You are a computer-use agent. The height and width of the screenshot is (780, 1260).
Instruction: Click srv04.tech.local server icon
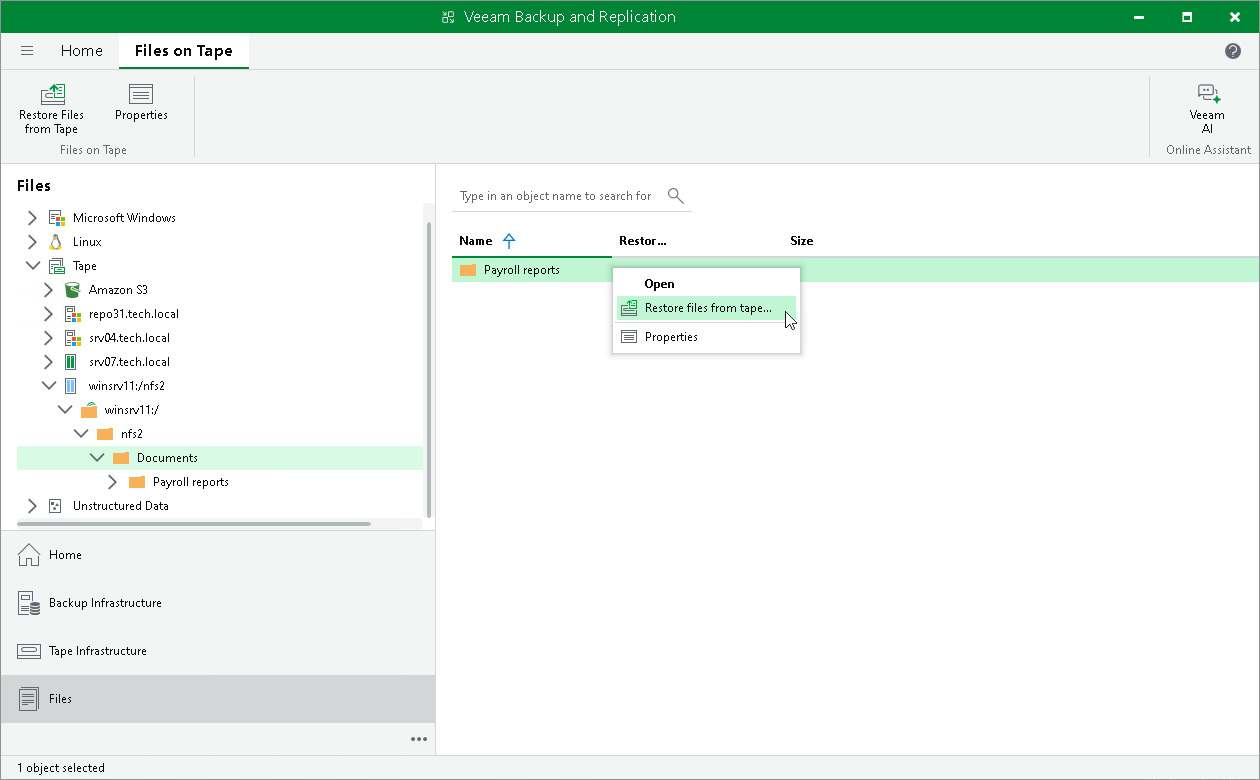point(73,337)
